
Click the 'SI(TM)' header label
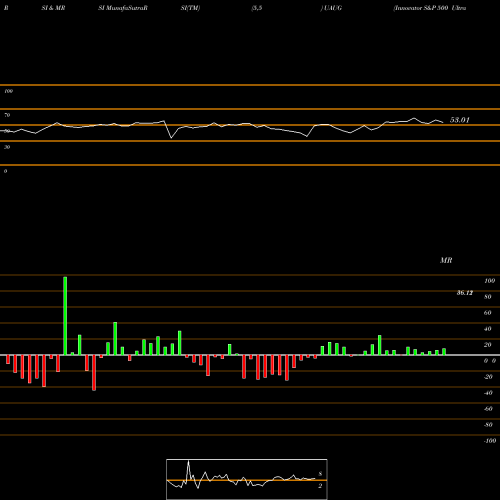(x=190, y=8)
